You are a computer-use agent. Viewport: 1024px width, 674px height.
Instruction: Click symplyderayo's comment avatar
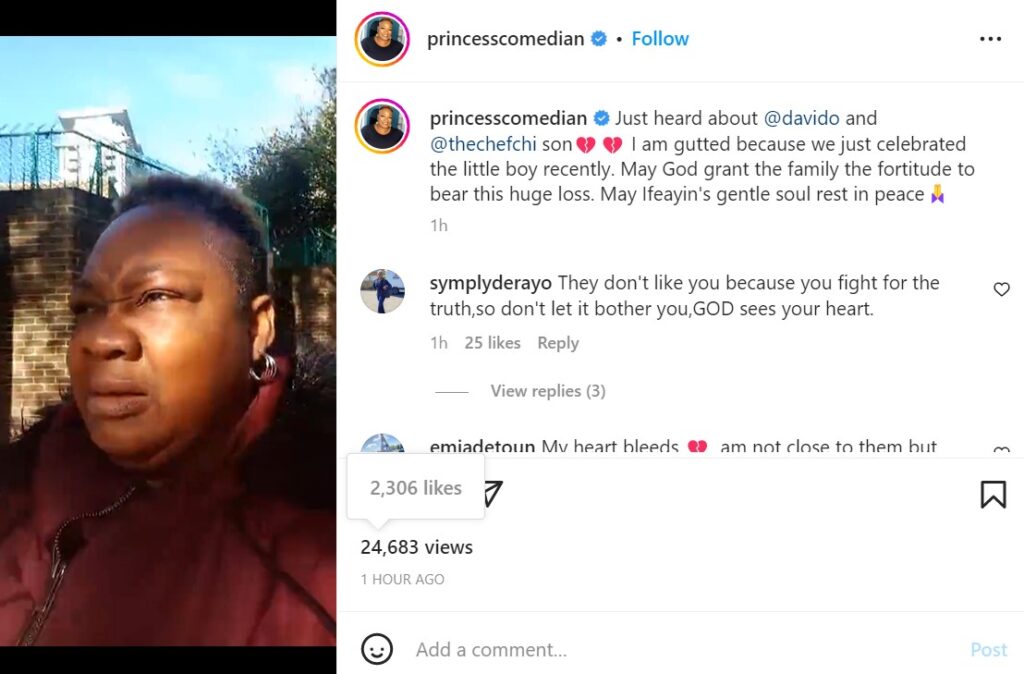pos(382,291)
